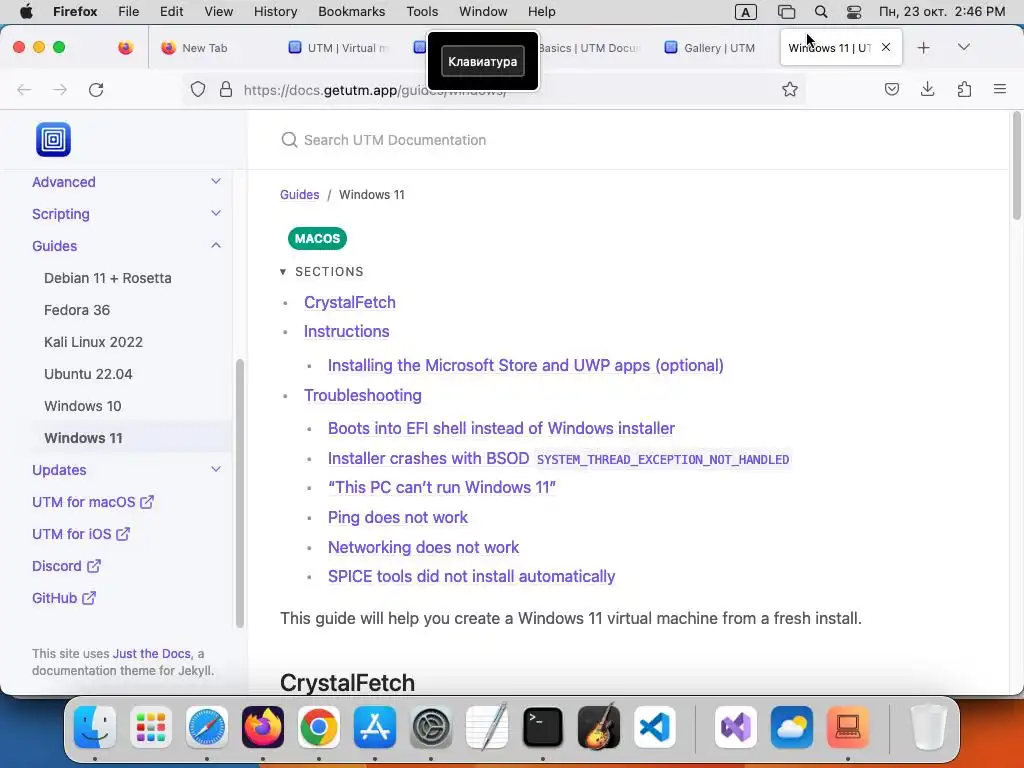Click the reload page button

[96, 89]
